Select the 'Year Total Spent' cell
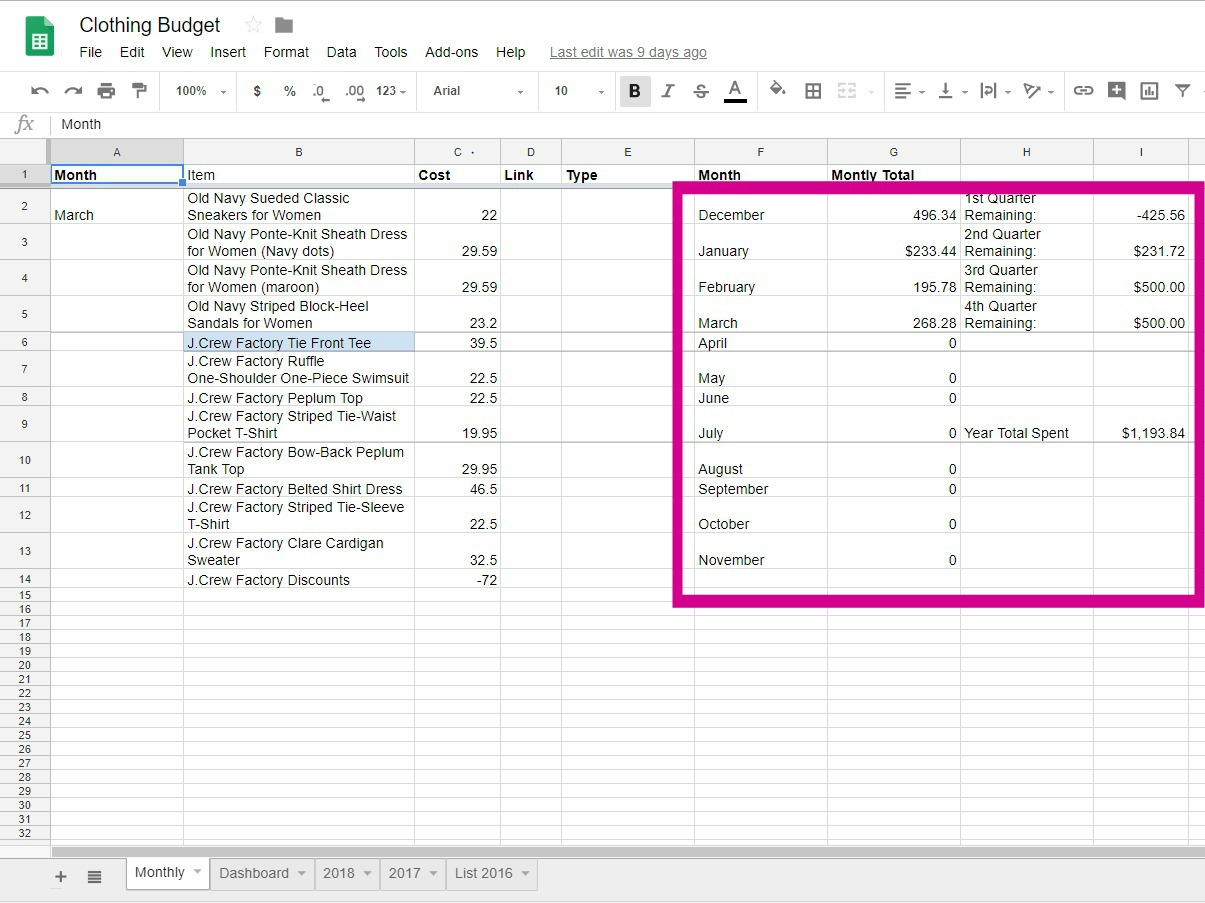This screenshot has height=903, width=1205. coord(1027,424)
